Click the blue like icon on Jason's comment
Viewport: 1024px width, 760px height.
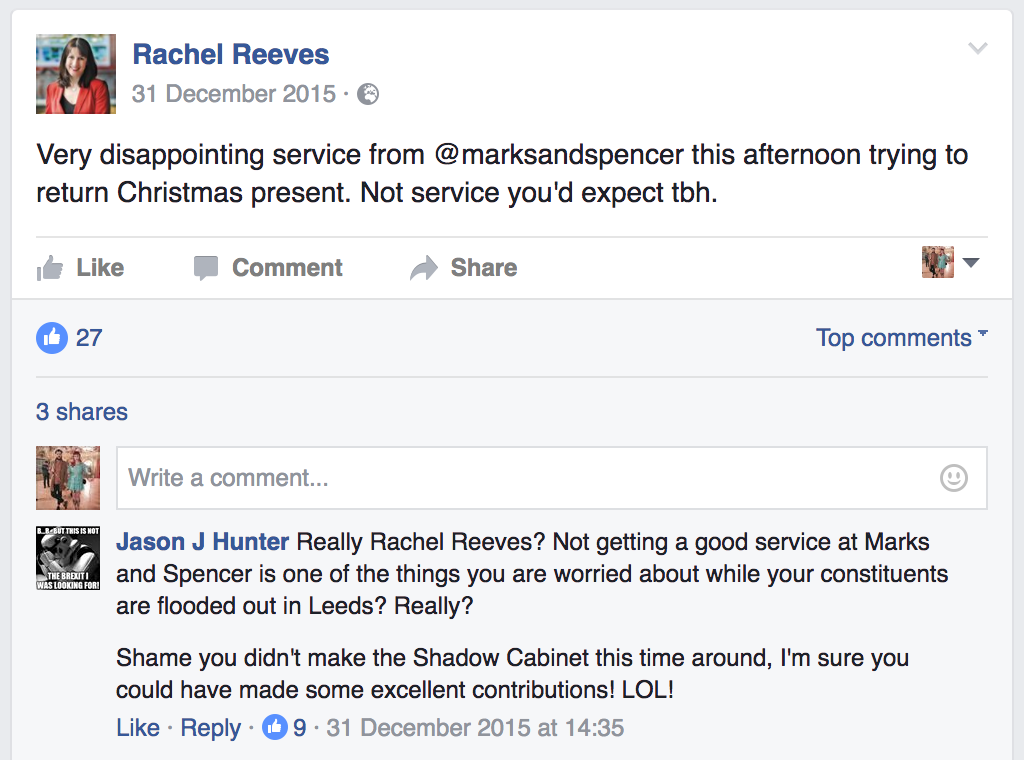[275, 727]
